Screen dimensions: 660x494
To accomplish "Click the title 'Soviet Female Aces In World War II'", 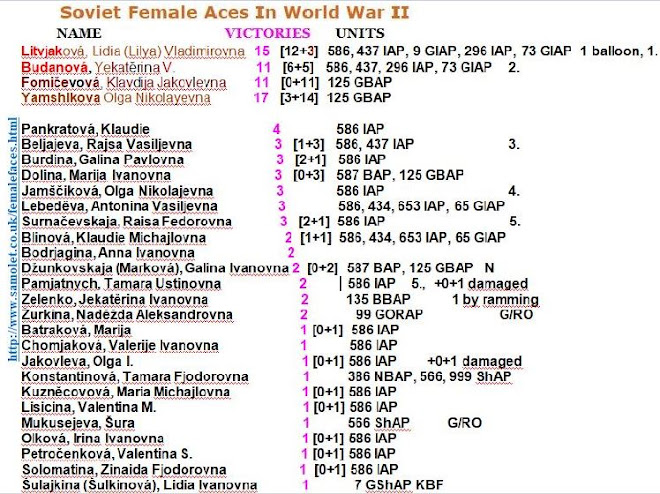I will (234, 12).
